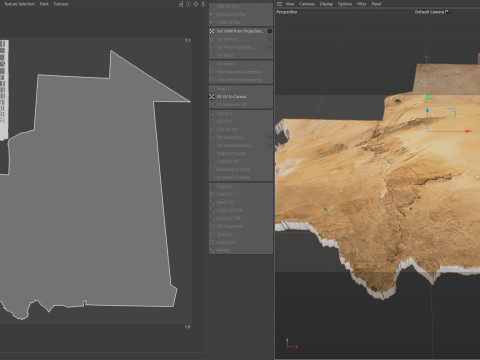Image resolution: width=480 pixels, height=360 pixels.
Task: Choose Rounding to Quad
Action: point(240,177)
